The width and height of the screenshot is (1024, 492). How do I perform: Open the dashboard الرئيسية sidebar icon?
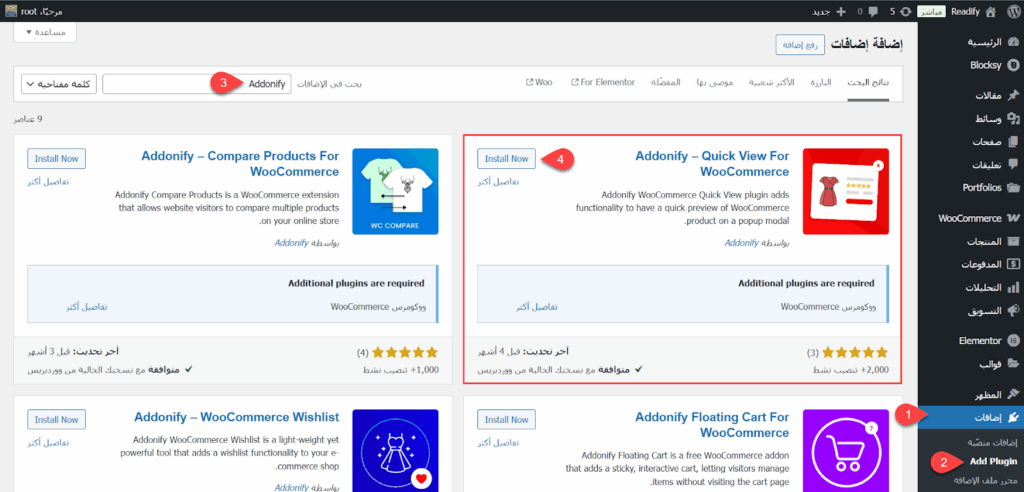[x=1013, y=42]
